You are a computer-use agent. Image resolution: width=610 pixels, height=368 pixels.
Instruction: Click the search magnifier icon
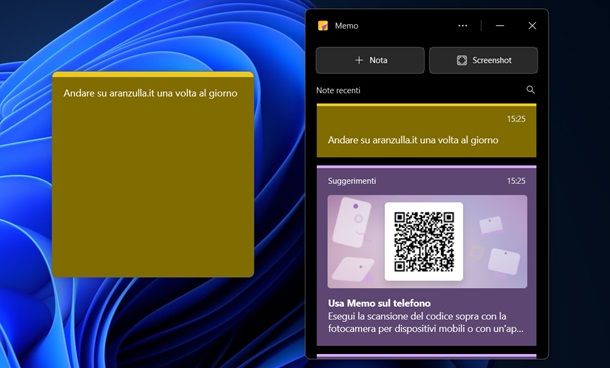530,90
